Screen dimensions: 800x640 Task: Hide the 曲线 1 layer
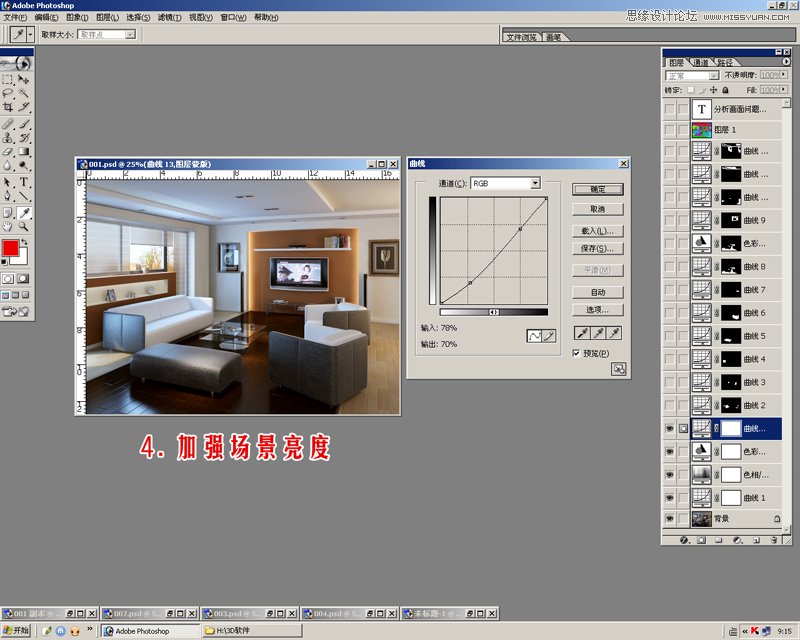coord(669,498)
